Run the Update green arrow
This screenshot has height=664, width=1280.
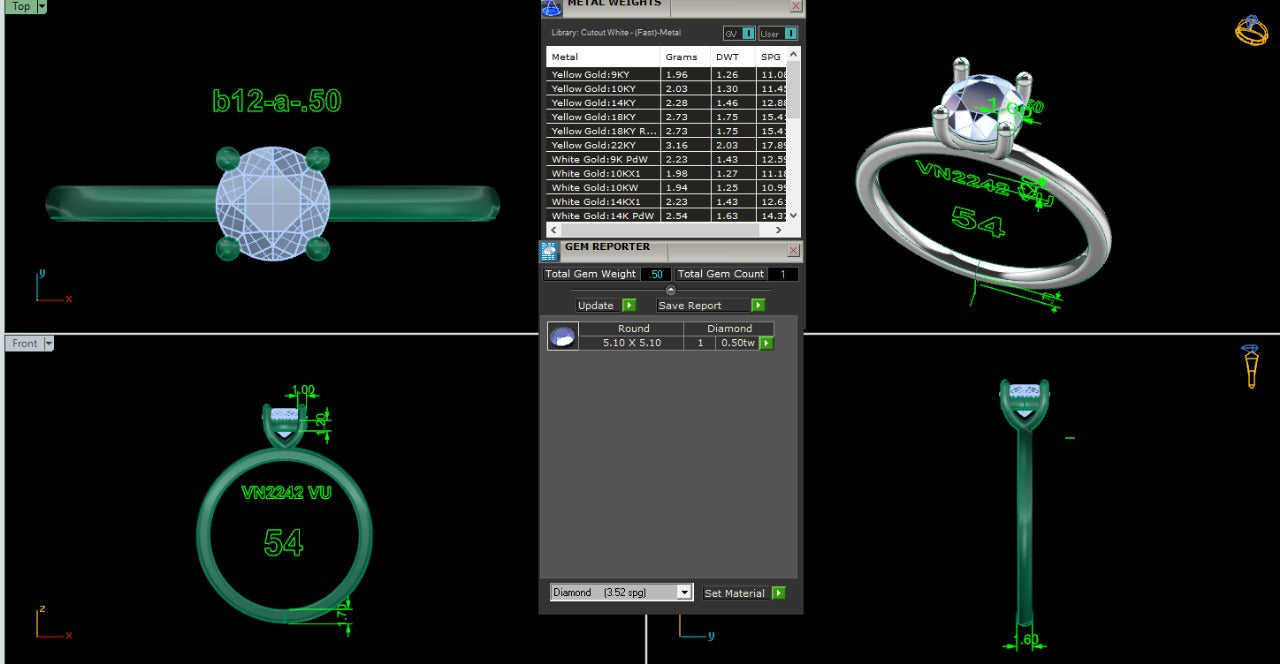629,305
